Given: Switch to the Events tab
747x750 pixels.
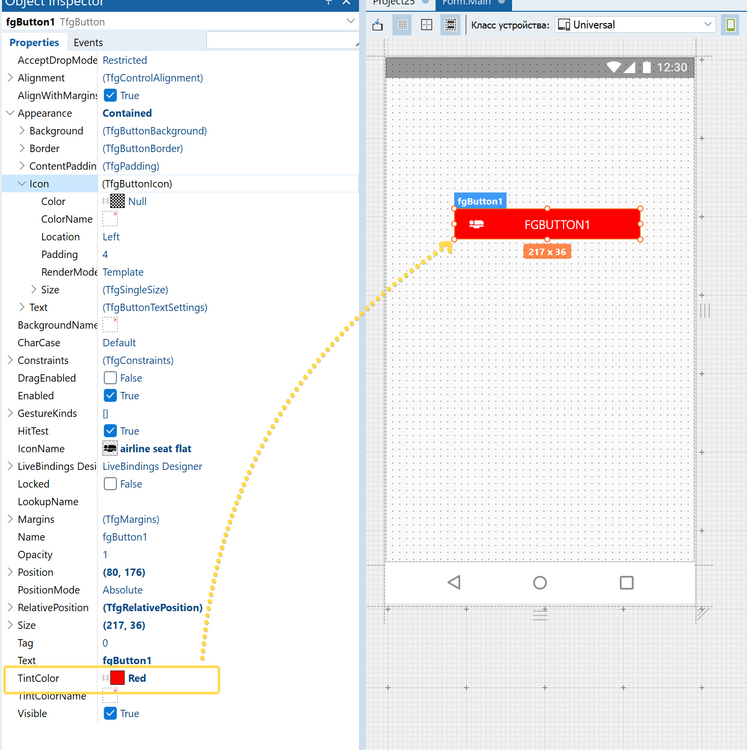Looking at the screenshot, I should [88, 43].
